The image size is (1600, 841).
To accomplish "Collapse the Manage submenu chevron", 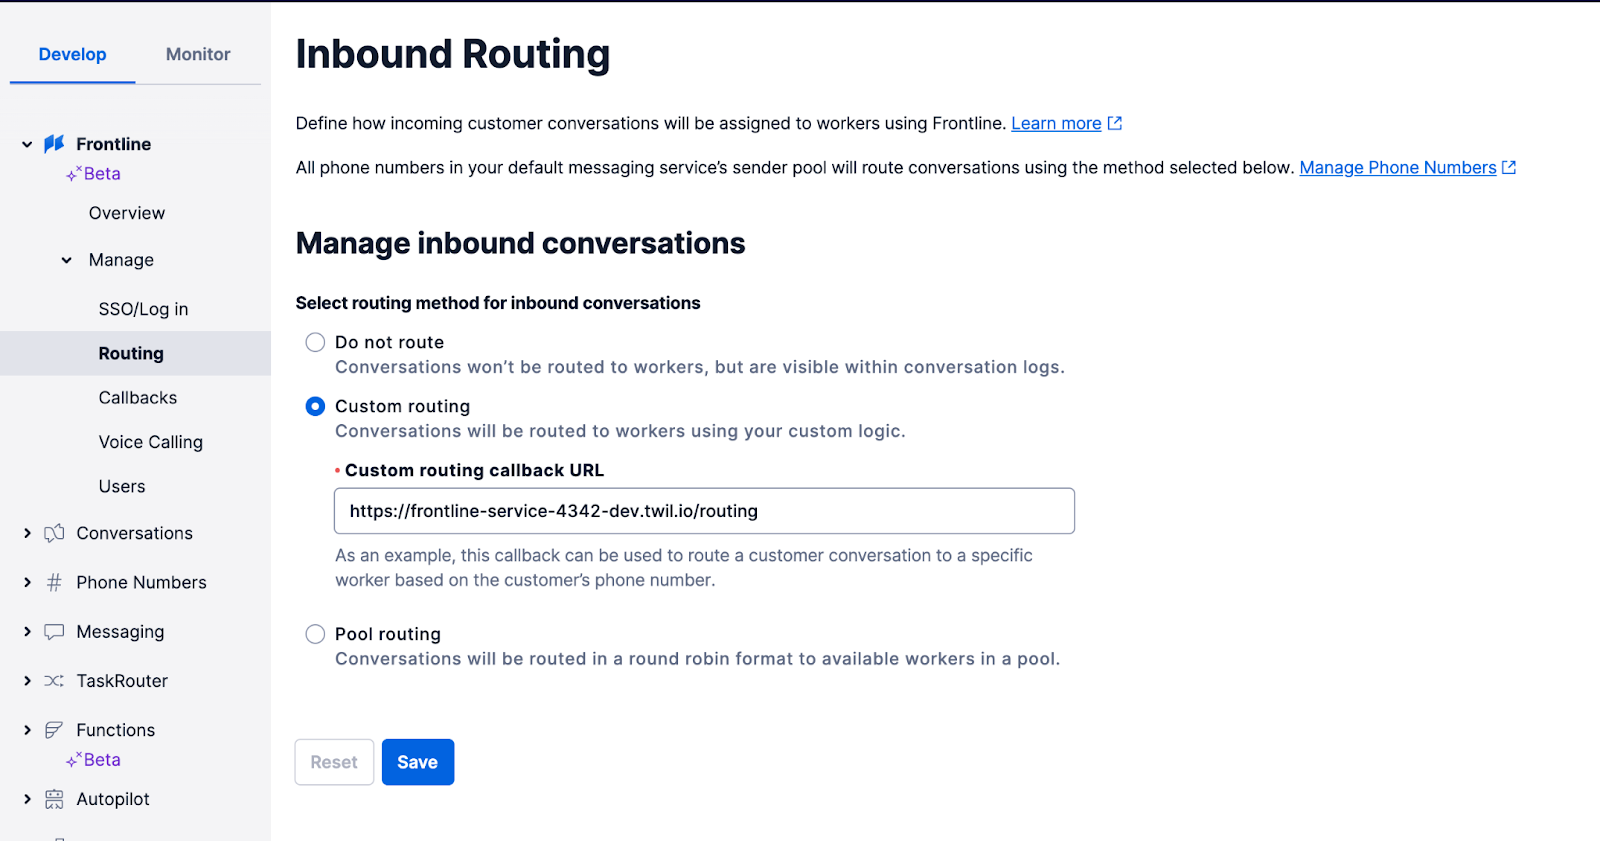I will [66, 260].
